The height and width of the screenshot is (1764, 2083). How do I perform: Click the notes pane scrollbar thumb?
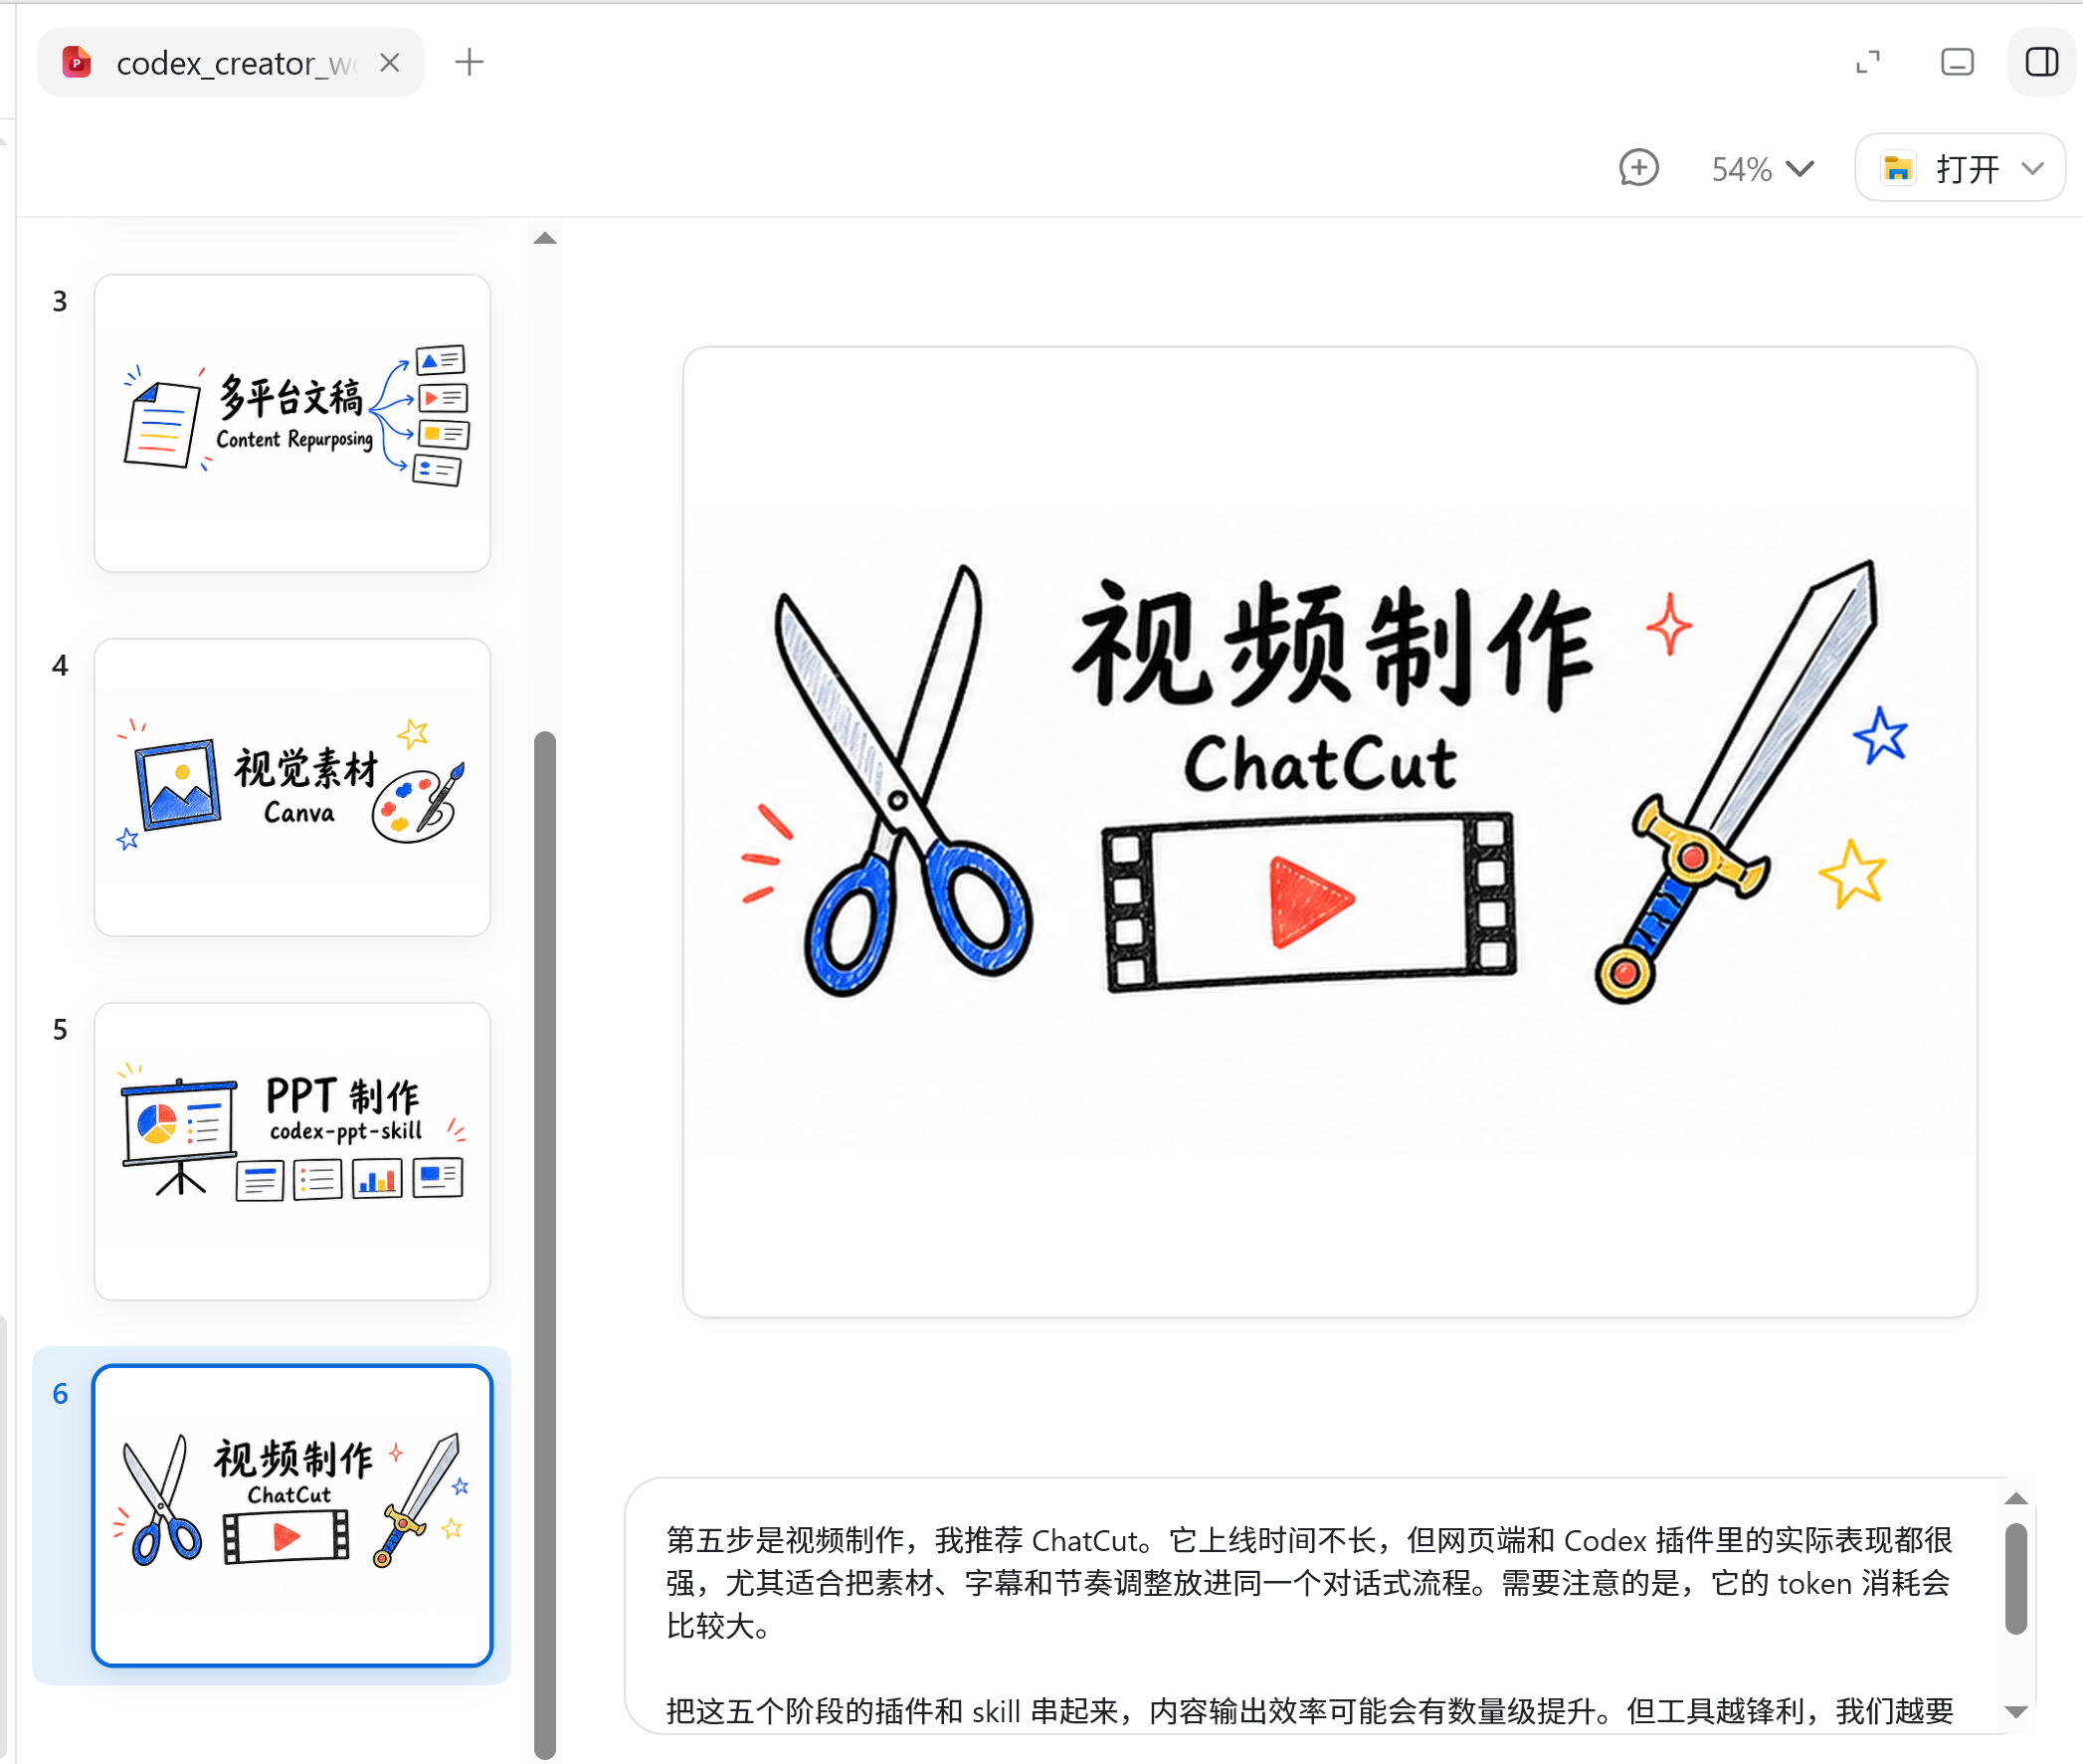(x=2016, y=1578)
